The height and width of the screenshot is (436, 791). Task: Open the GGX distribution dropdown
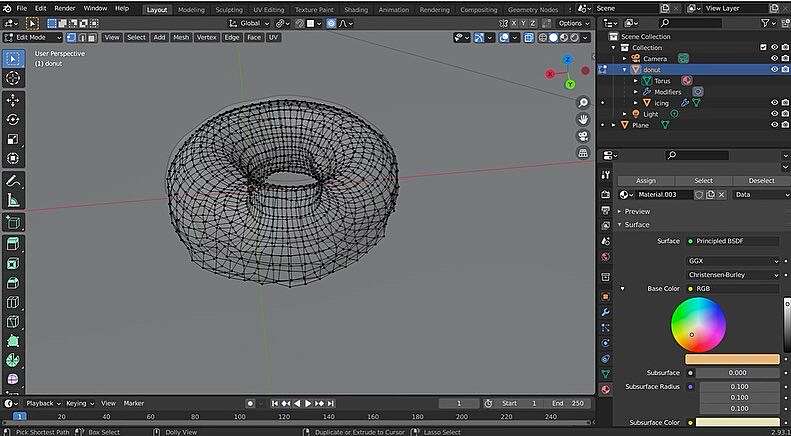(x=732, y=261)
